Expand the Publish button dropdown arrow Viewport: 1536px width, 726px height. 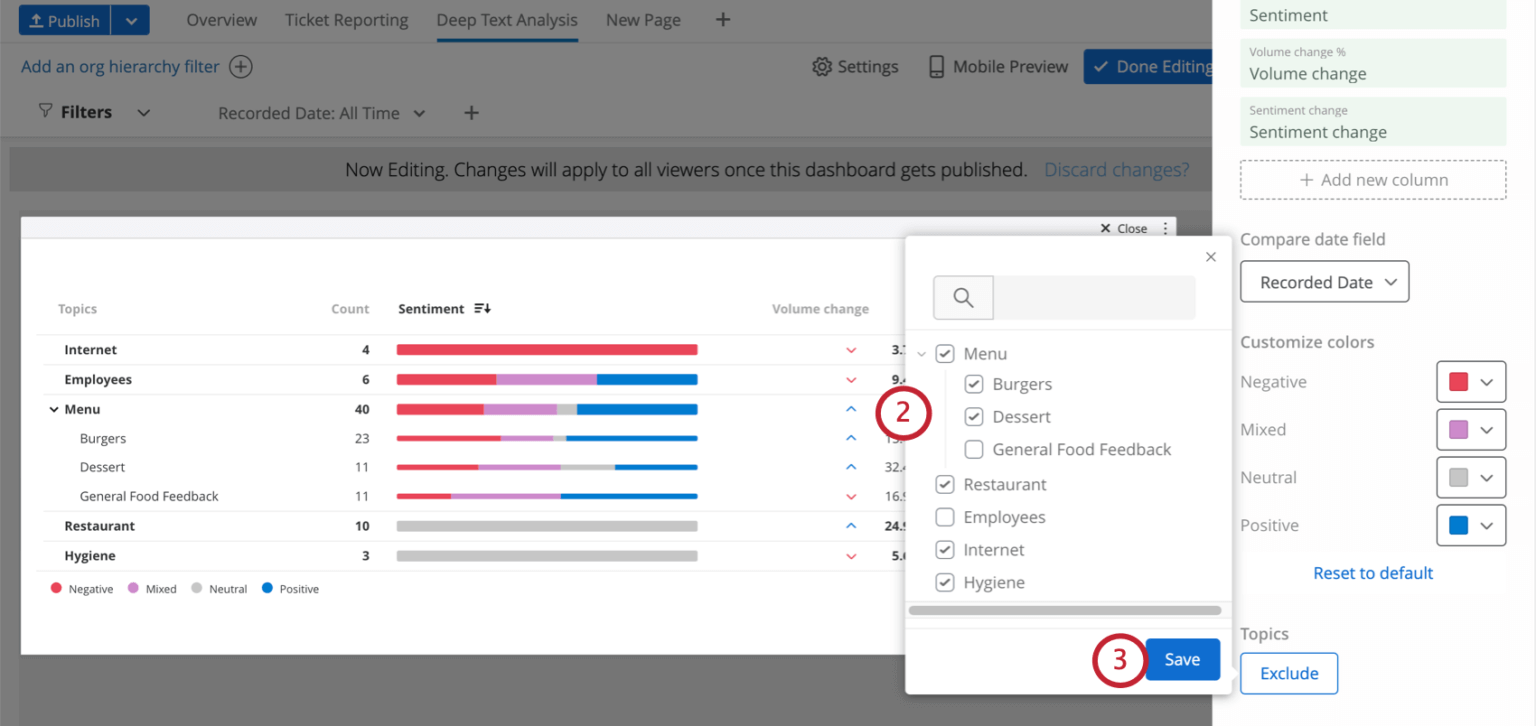pyautogui.click(x=130, y=20)
